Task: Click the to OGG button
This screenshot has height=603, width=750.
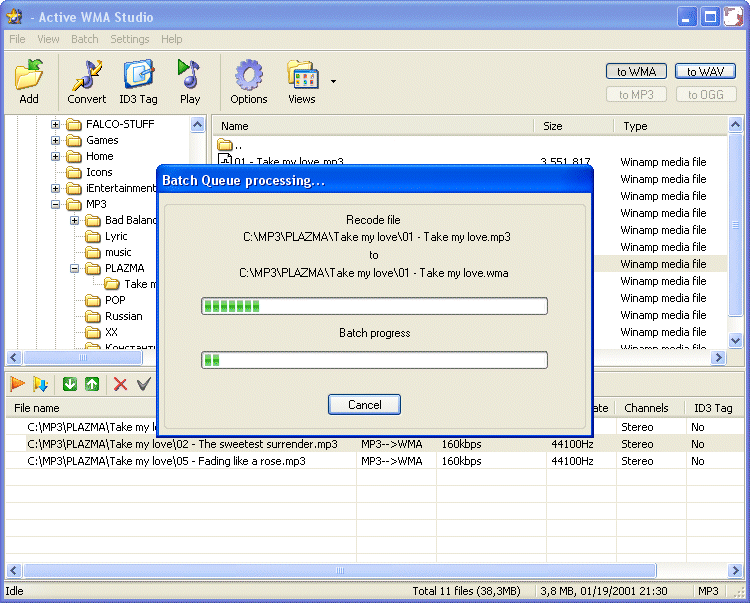Action: 706,95
